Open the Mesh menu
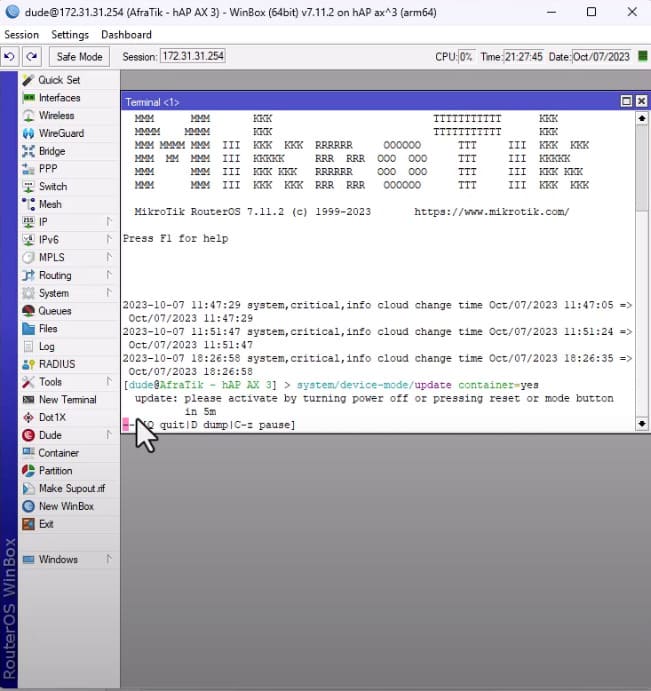The width and height of the screenshot is (651, 691). tap(50, 204)
